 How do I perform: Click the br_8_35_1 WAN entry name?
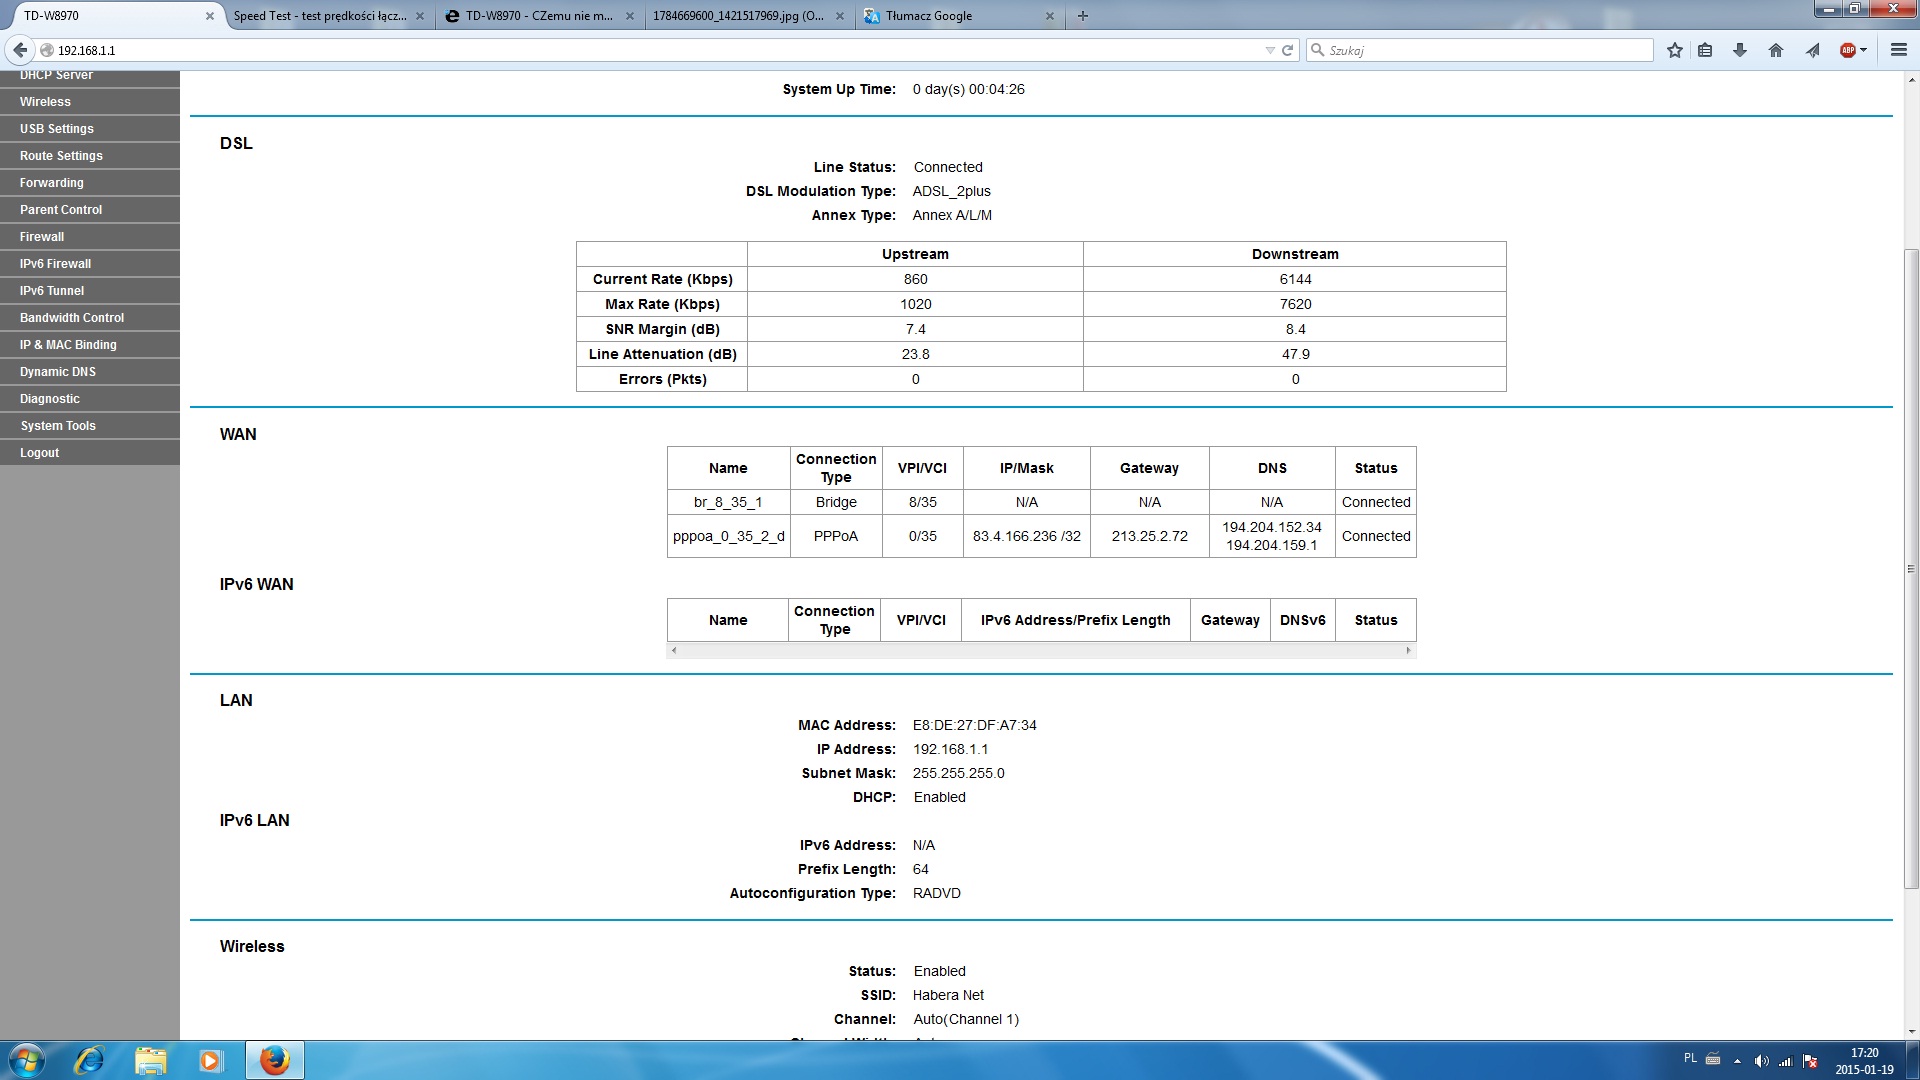point(728,502)
